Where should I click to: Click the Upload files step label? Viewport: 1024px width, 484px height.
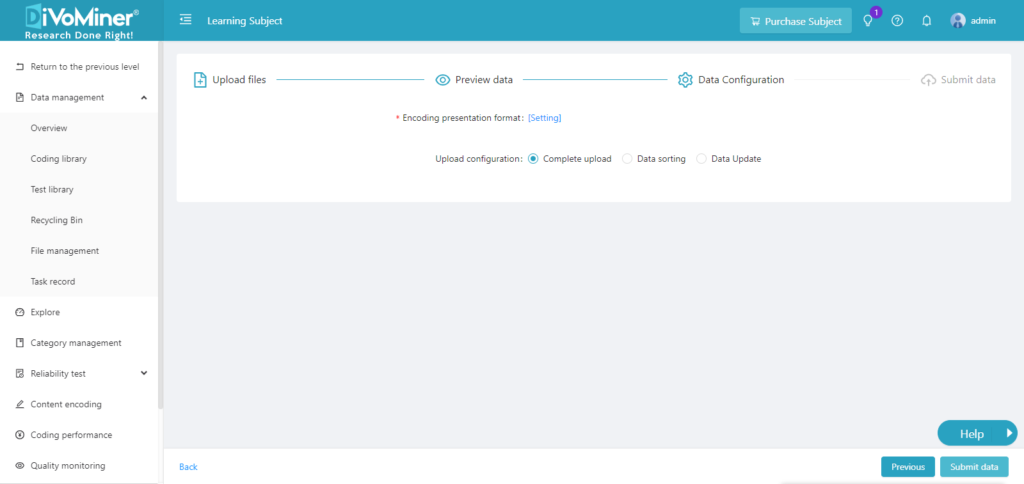(x=239, y=80)
